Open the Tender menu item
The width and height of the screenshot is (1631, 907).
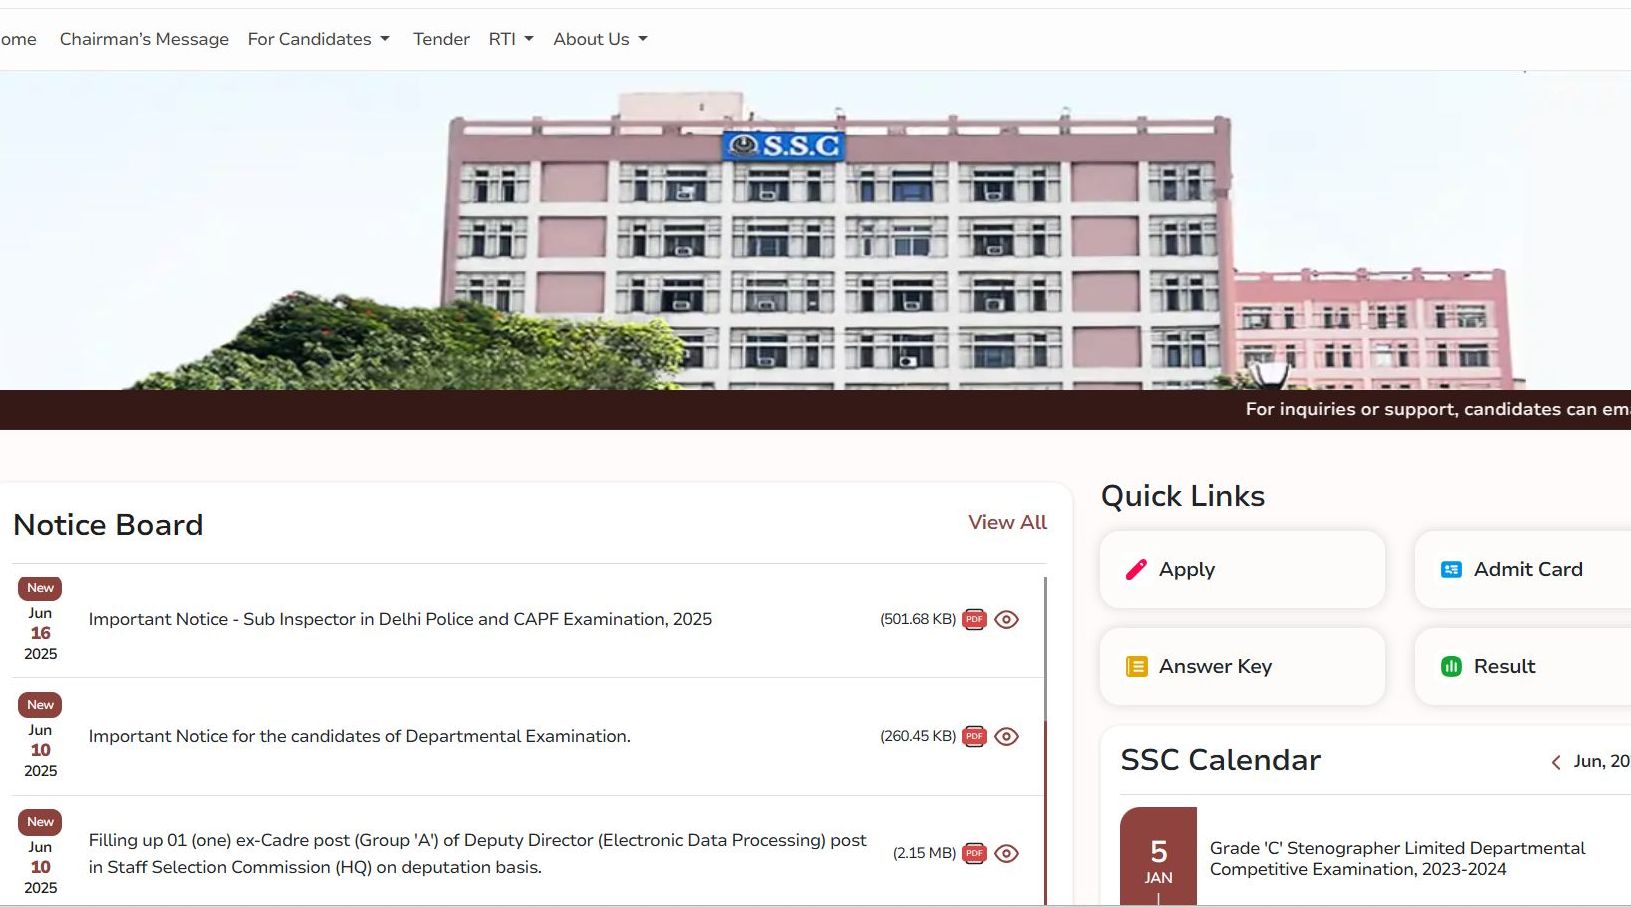pyautogui.click(x=441, y=39)
